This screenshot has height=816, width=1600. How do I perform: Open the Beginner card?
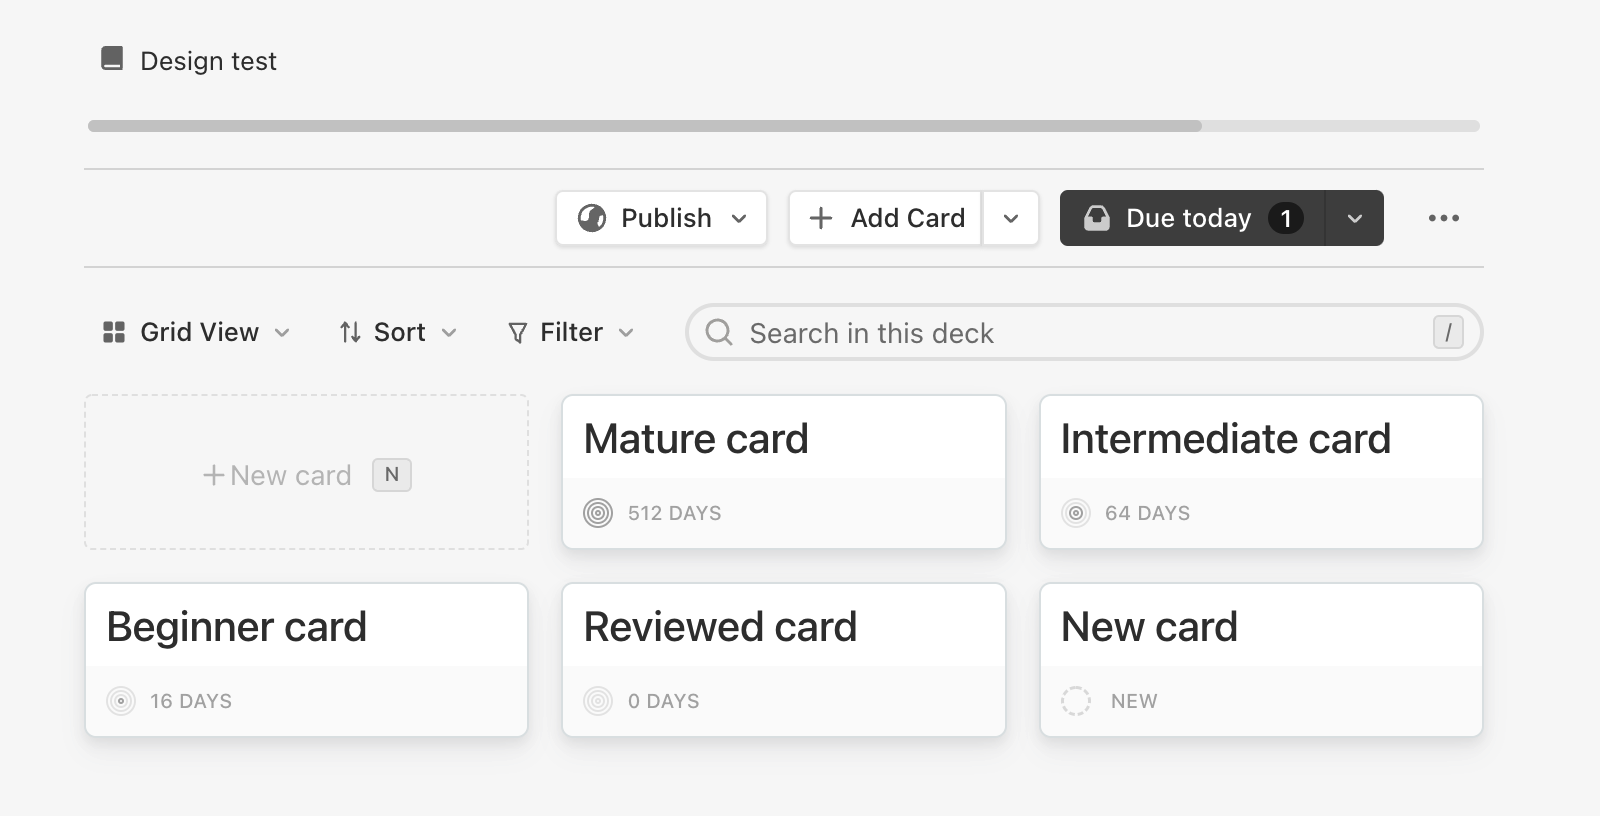pos(306,660)
